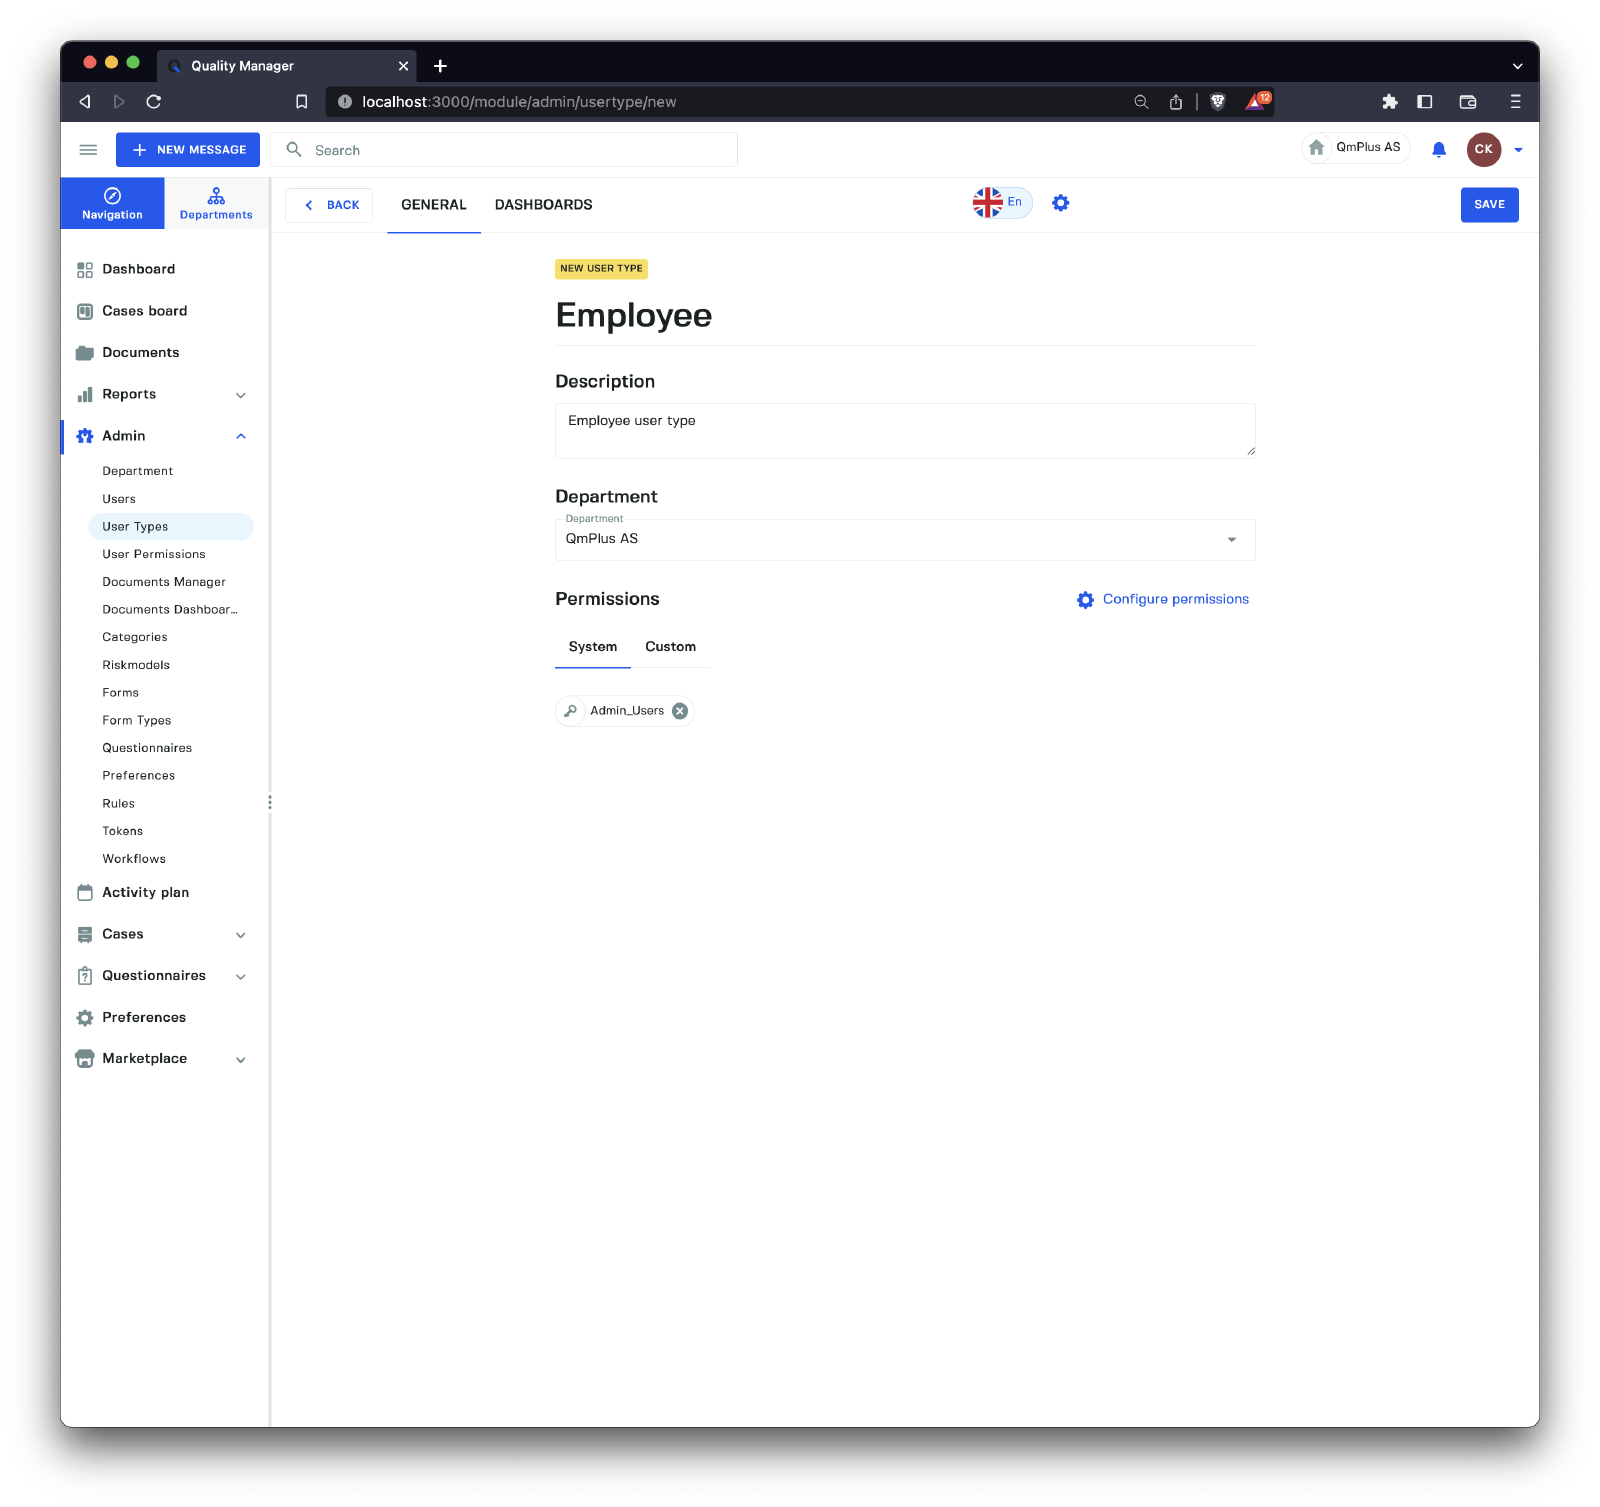The width and height of the screenshot is (1600, 1507).
Task: Click the notification bell icon
Action: point(1438,150)
